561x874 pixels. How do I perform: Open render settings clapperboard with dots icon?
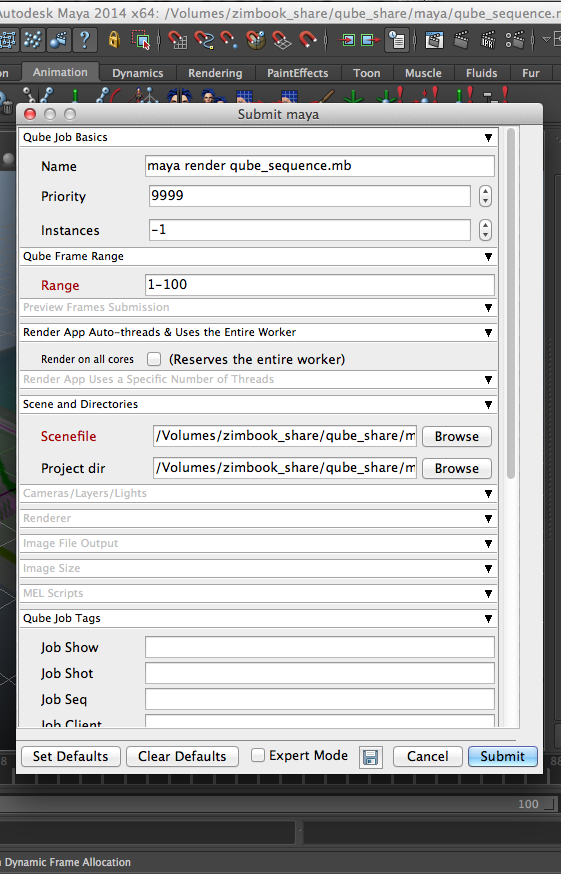tap(515, 40)
